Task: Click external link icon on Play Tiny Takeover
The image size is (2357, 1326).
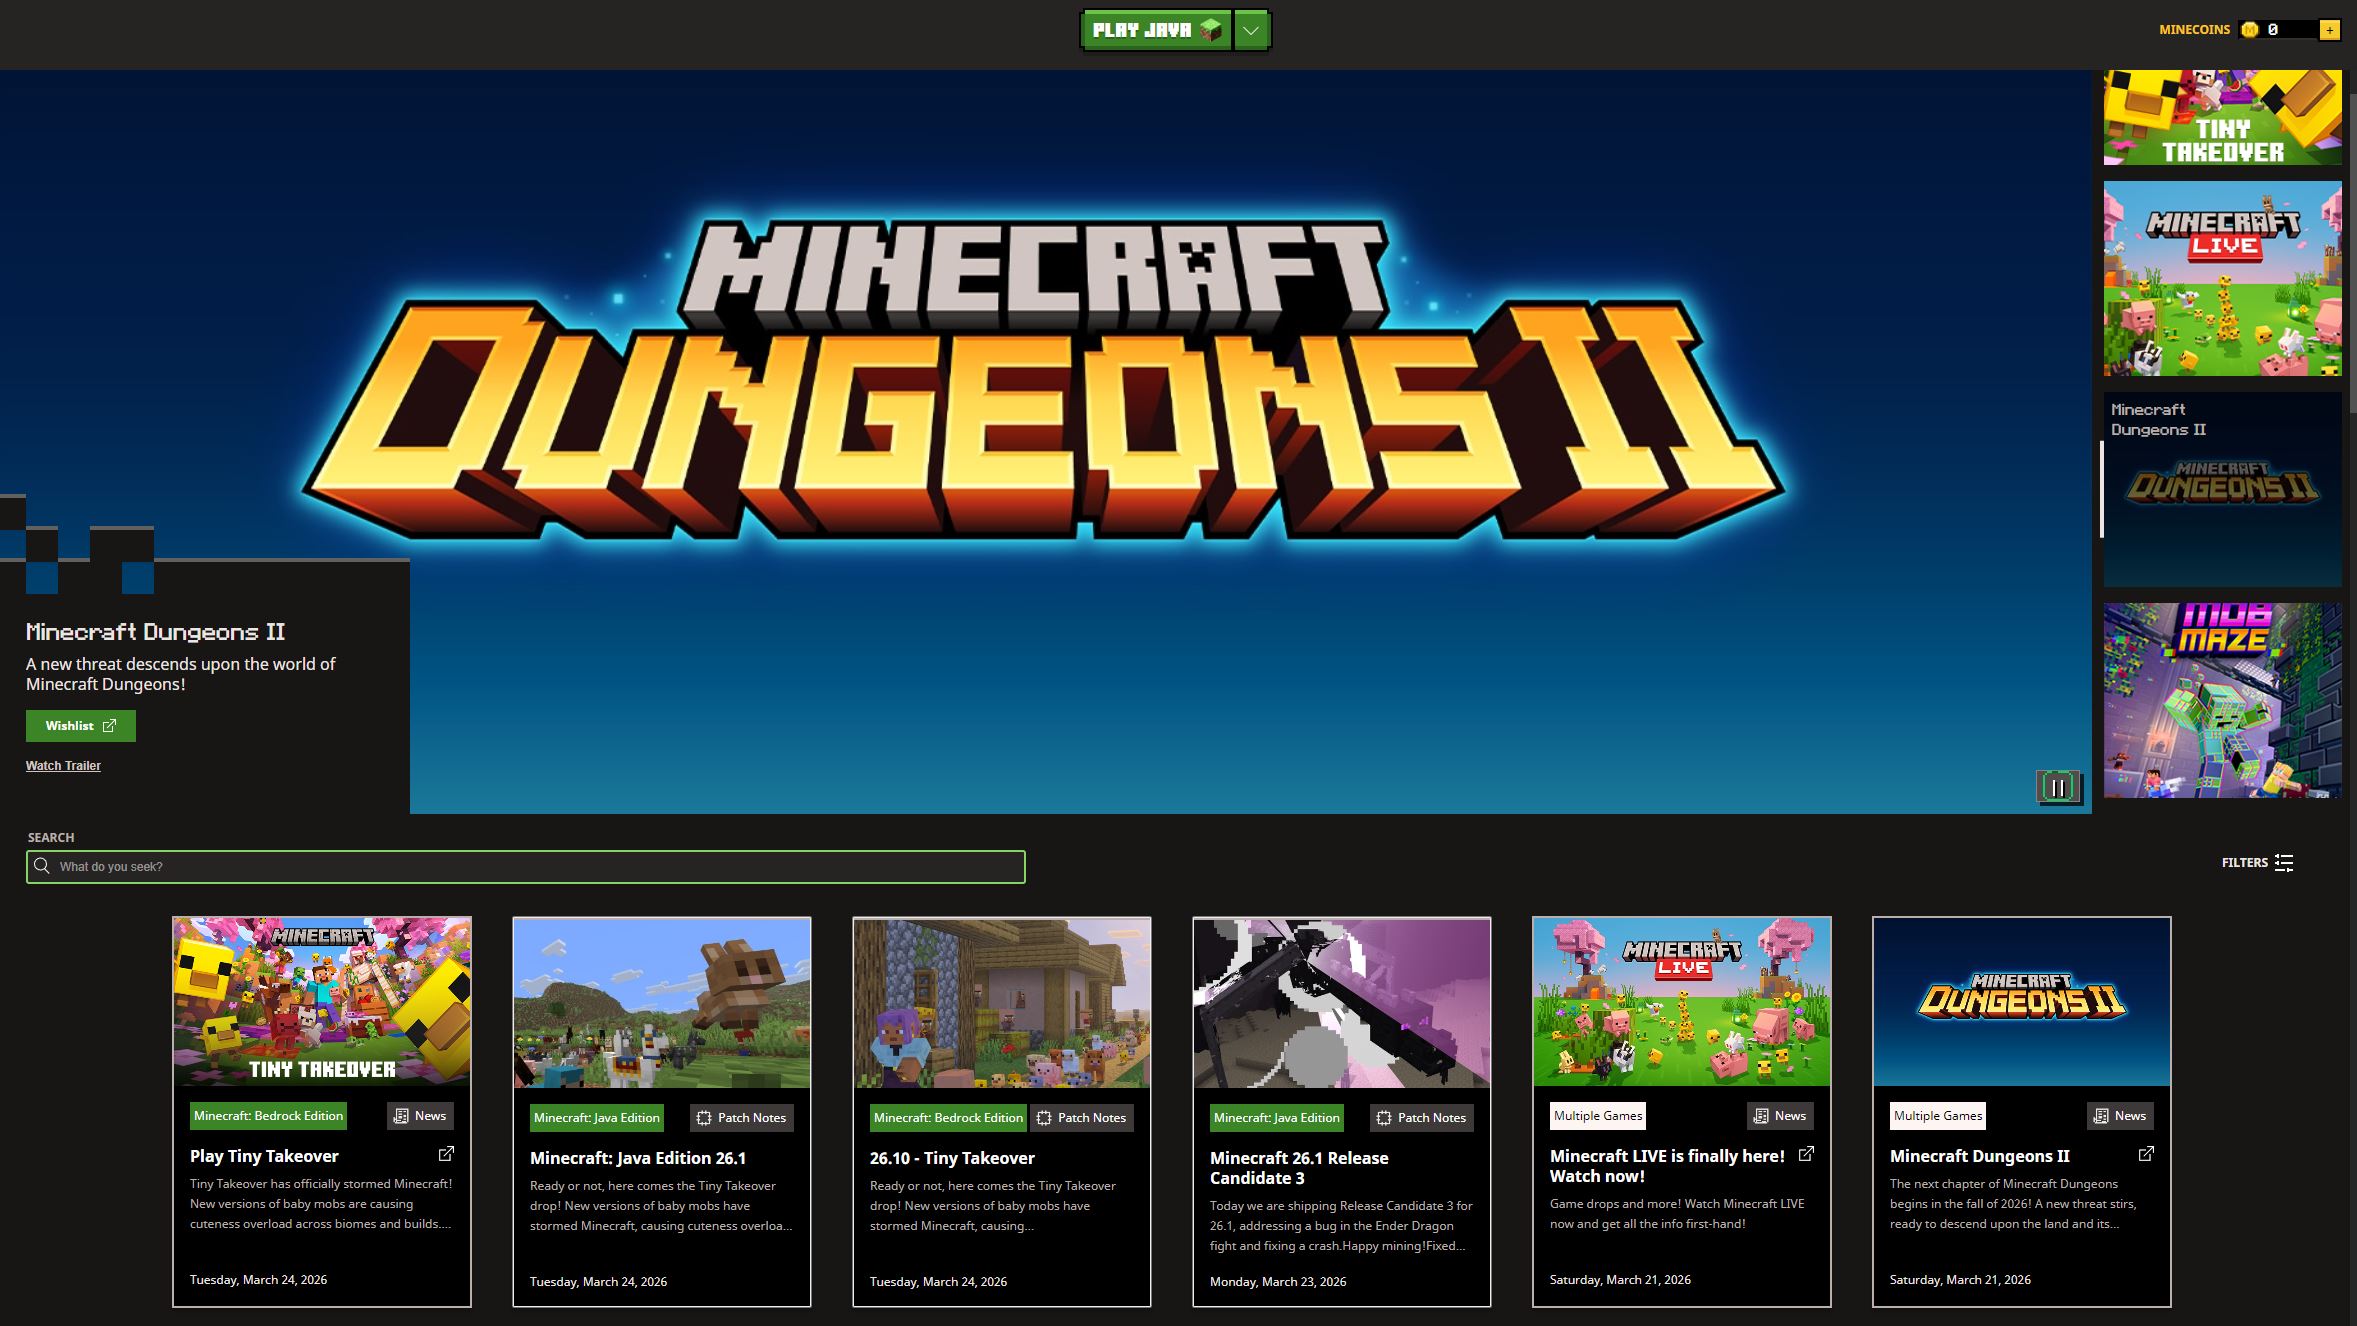Action: coord(446,1154)
